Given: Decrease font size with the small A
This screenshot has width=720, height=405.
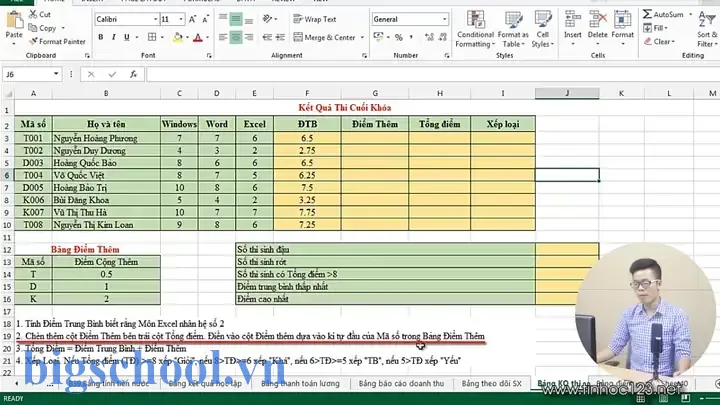Looking at the screenshot, I should [x=205, y=19].
